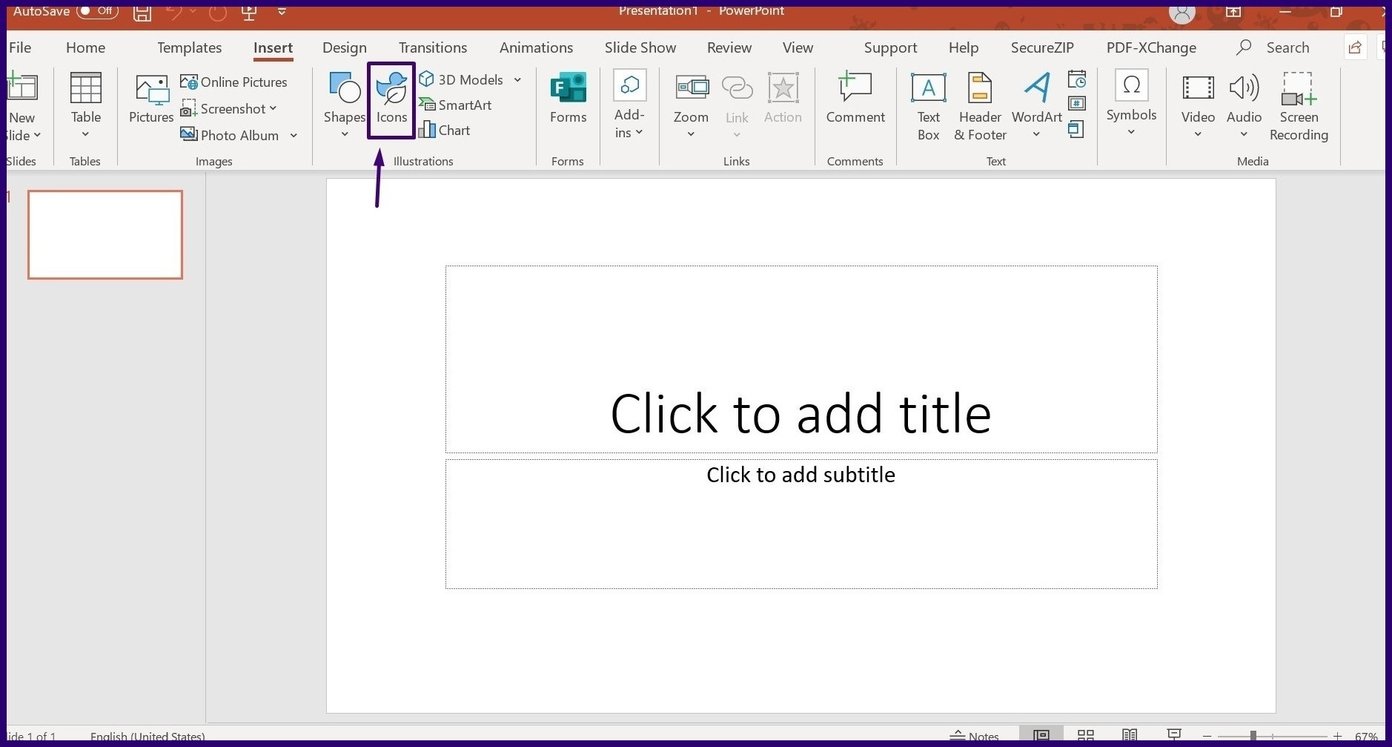Start Slide Show from status bar

click(1175, 736)
